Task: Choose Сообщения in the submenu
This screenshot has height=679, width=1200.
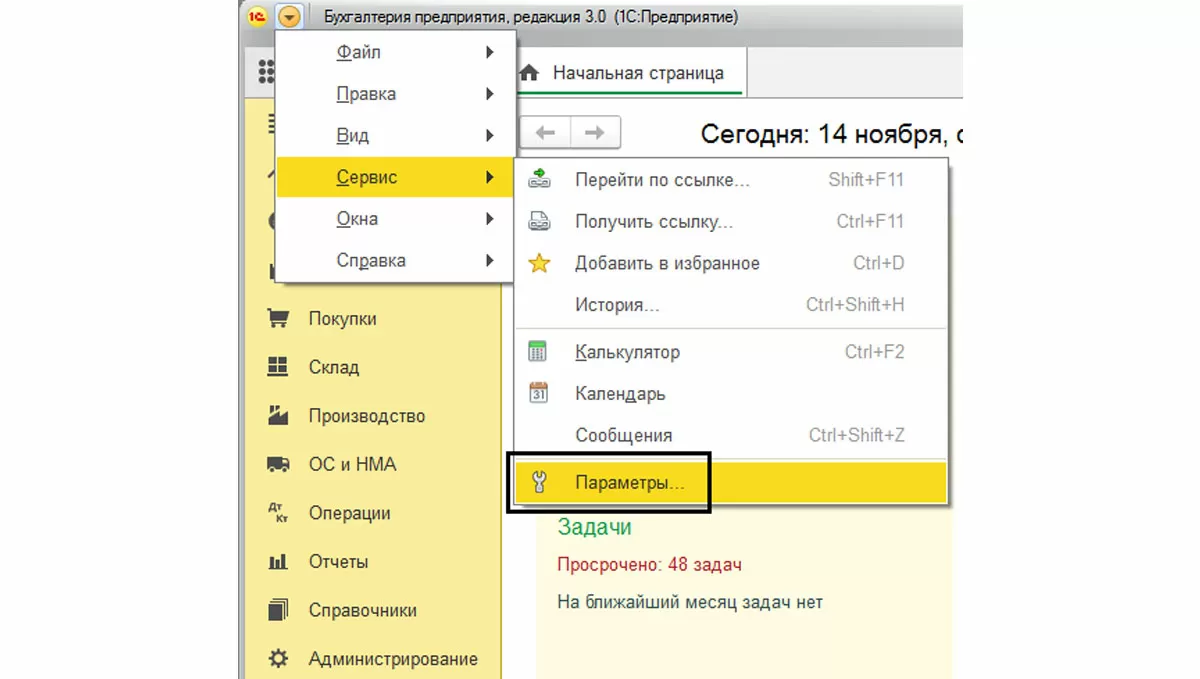Action: click(623, 436)
